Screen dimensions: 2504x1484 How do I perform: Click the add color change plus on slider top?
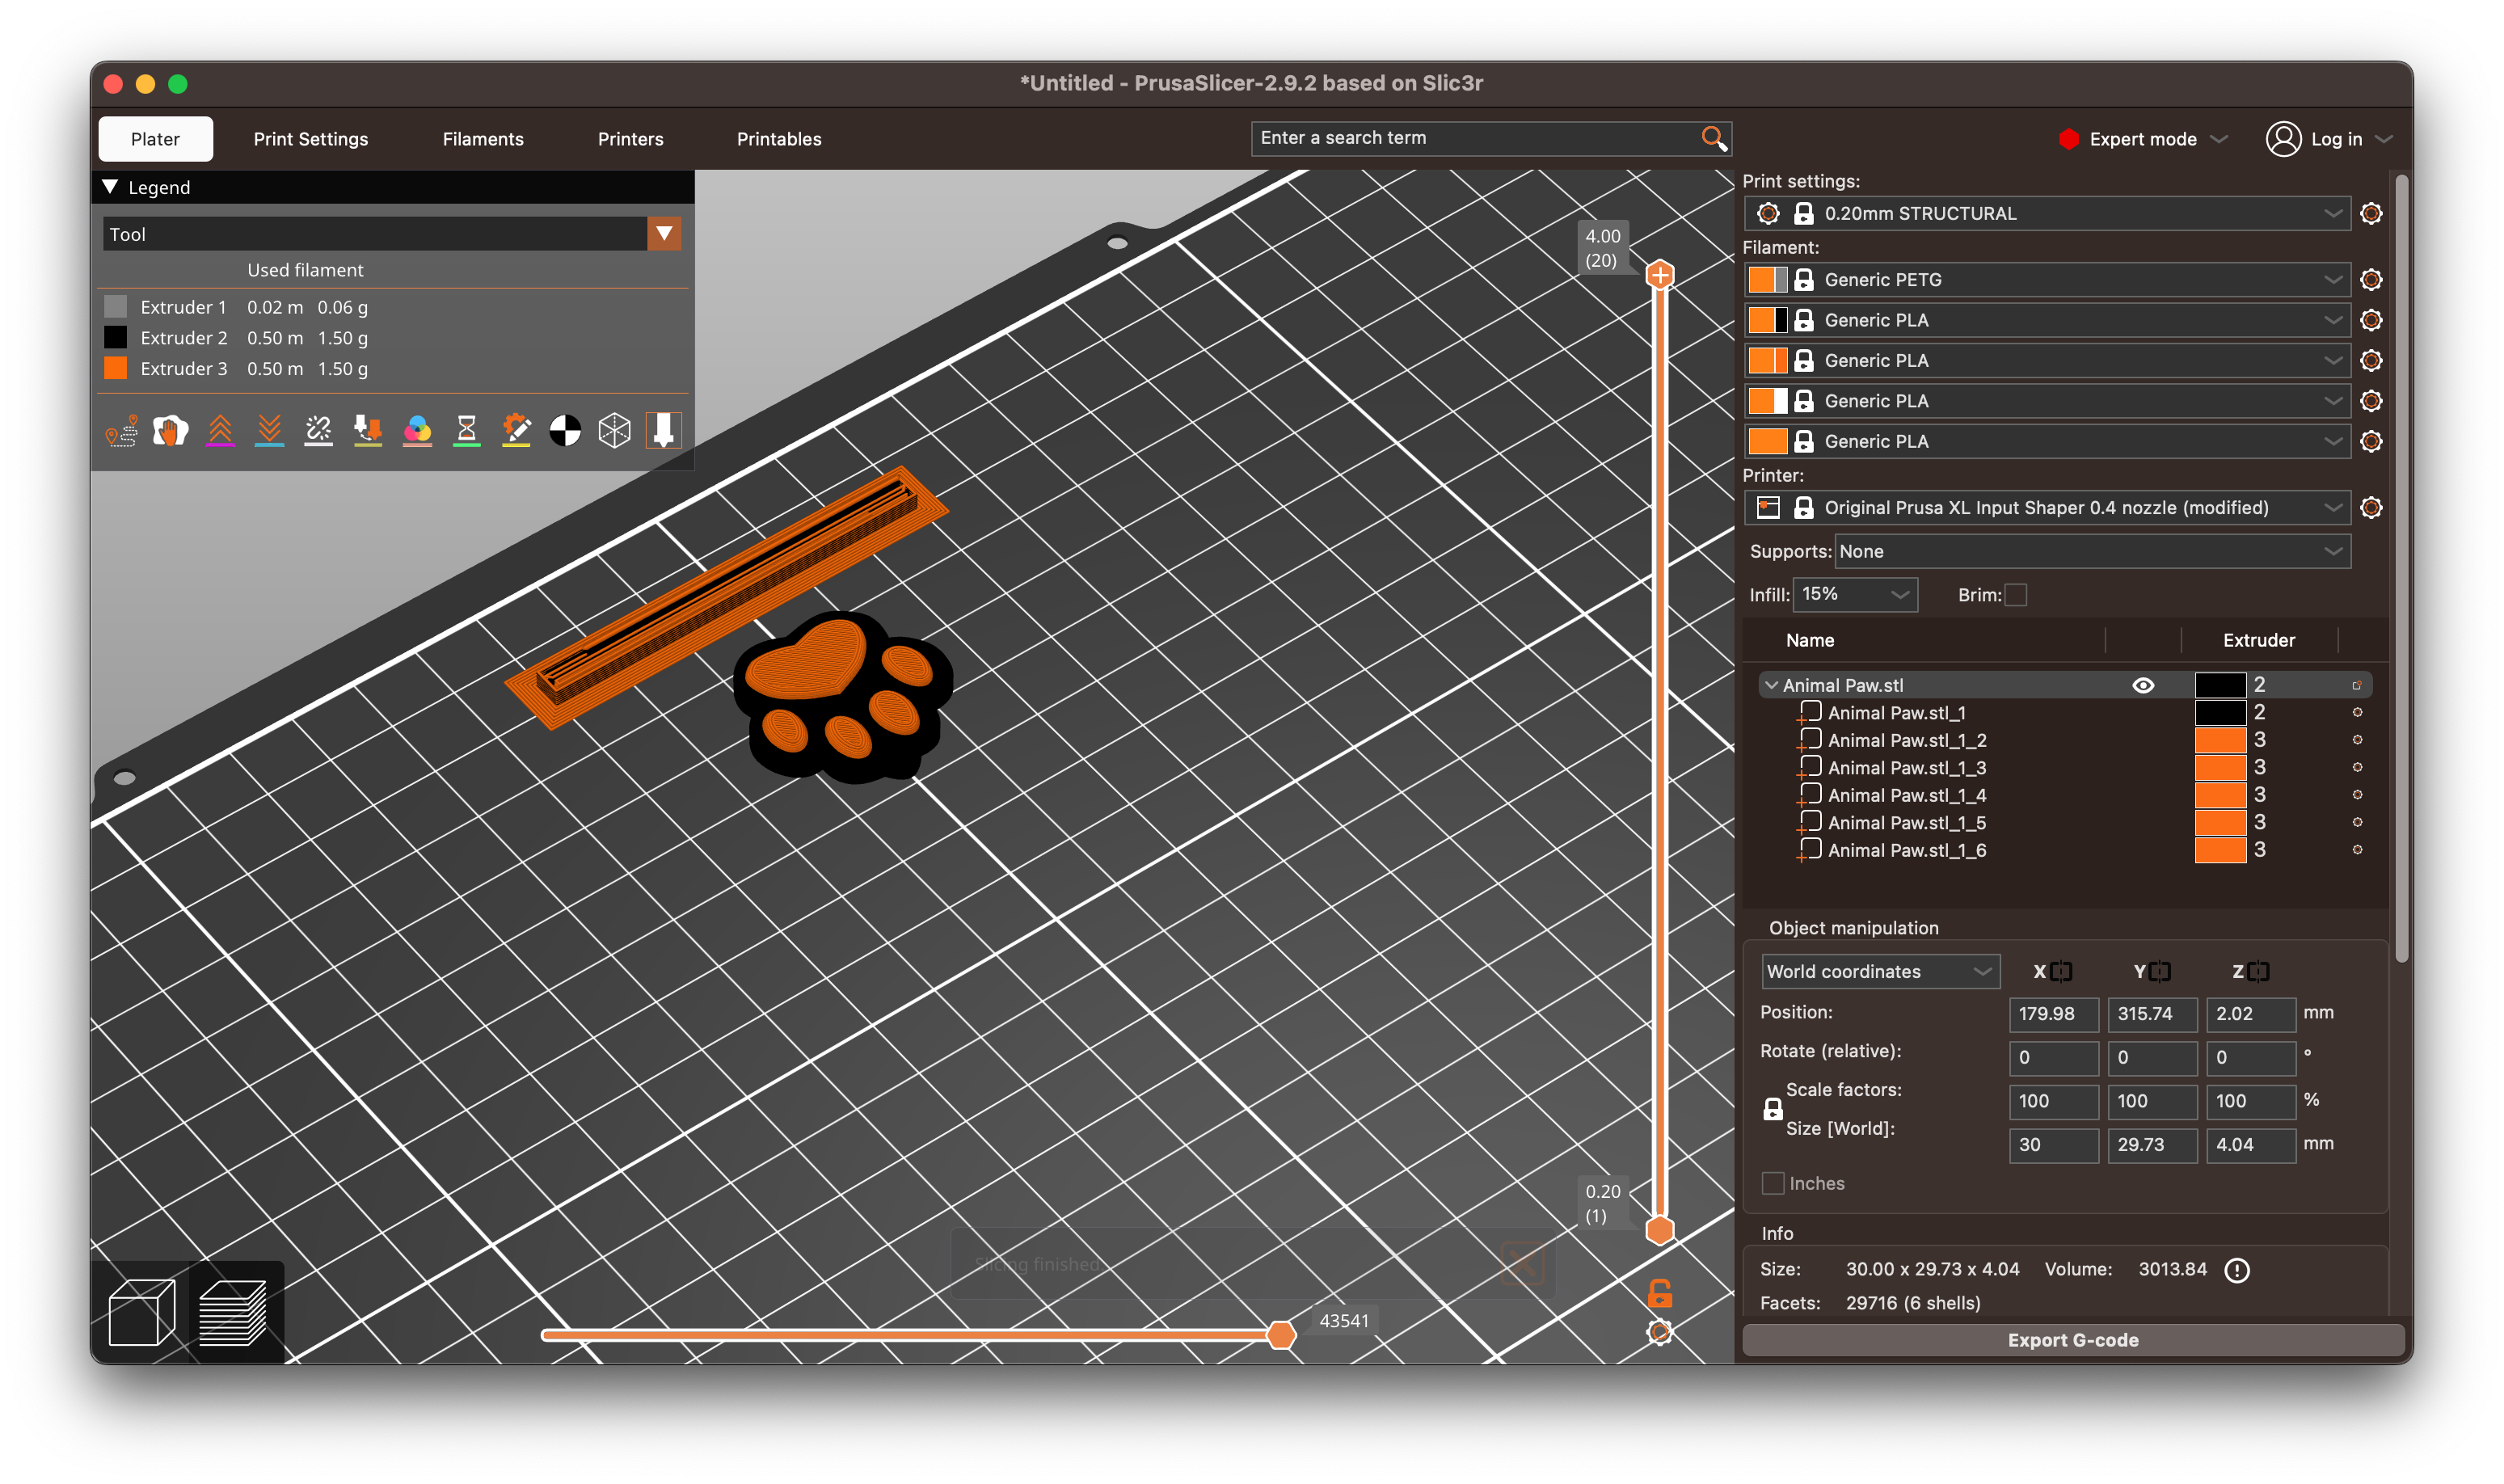1659,275
